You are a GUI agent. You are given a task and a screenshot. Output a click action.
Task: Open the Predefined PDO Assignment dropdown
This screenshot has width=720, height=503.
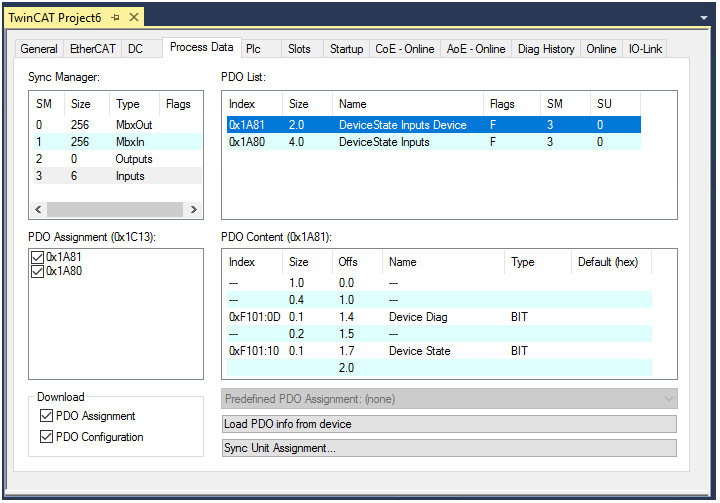[x=449, y=399]
